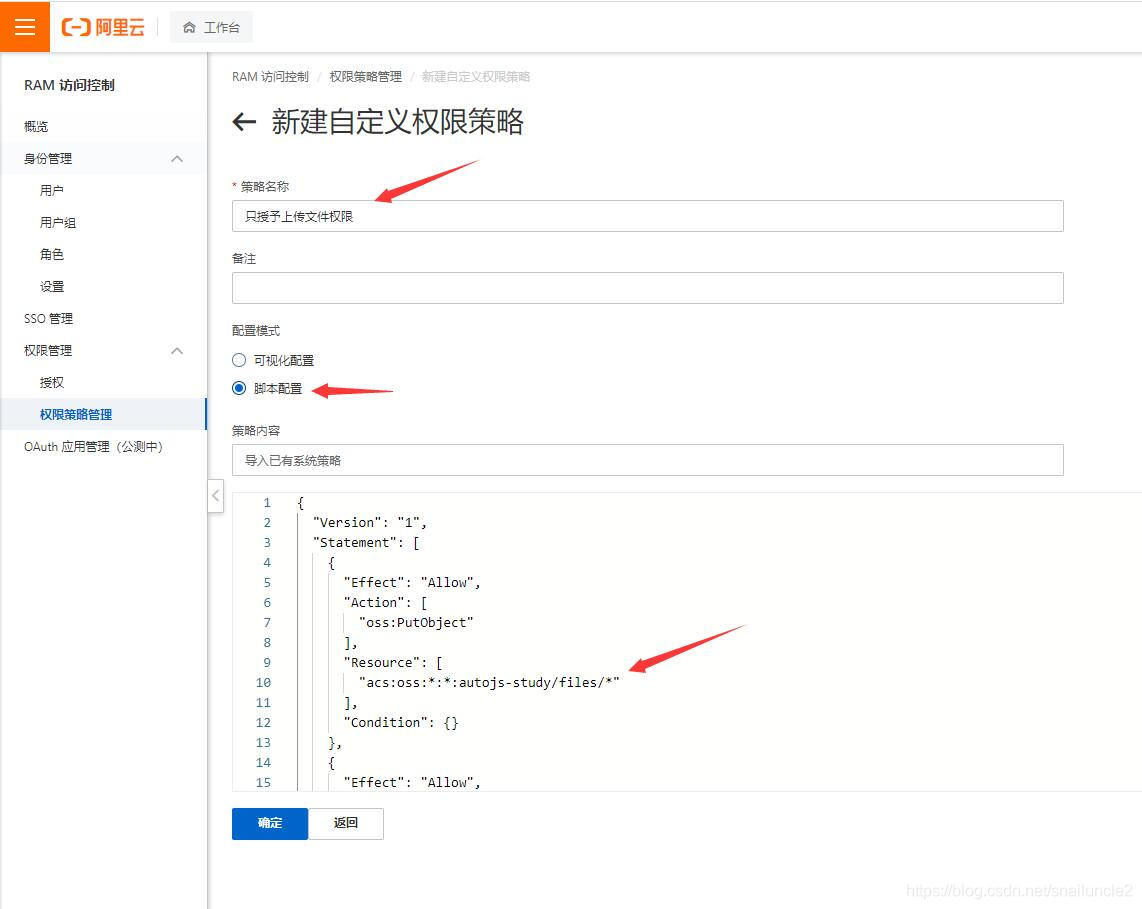This screenshot has height=909, width=1142.
Task: Click the 确定 button
Action: [270, 823]
